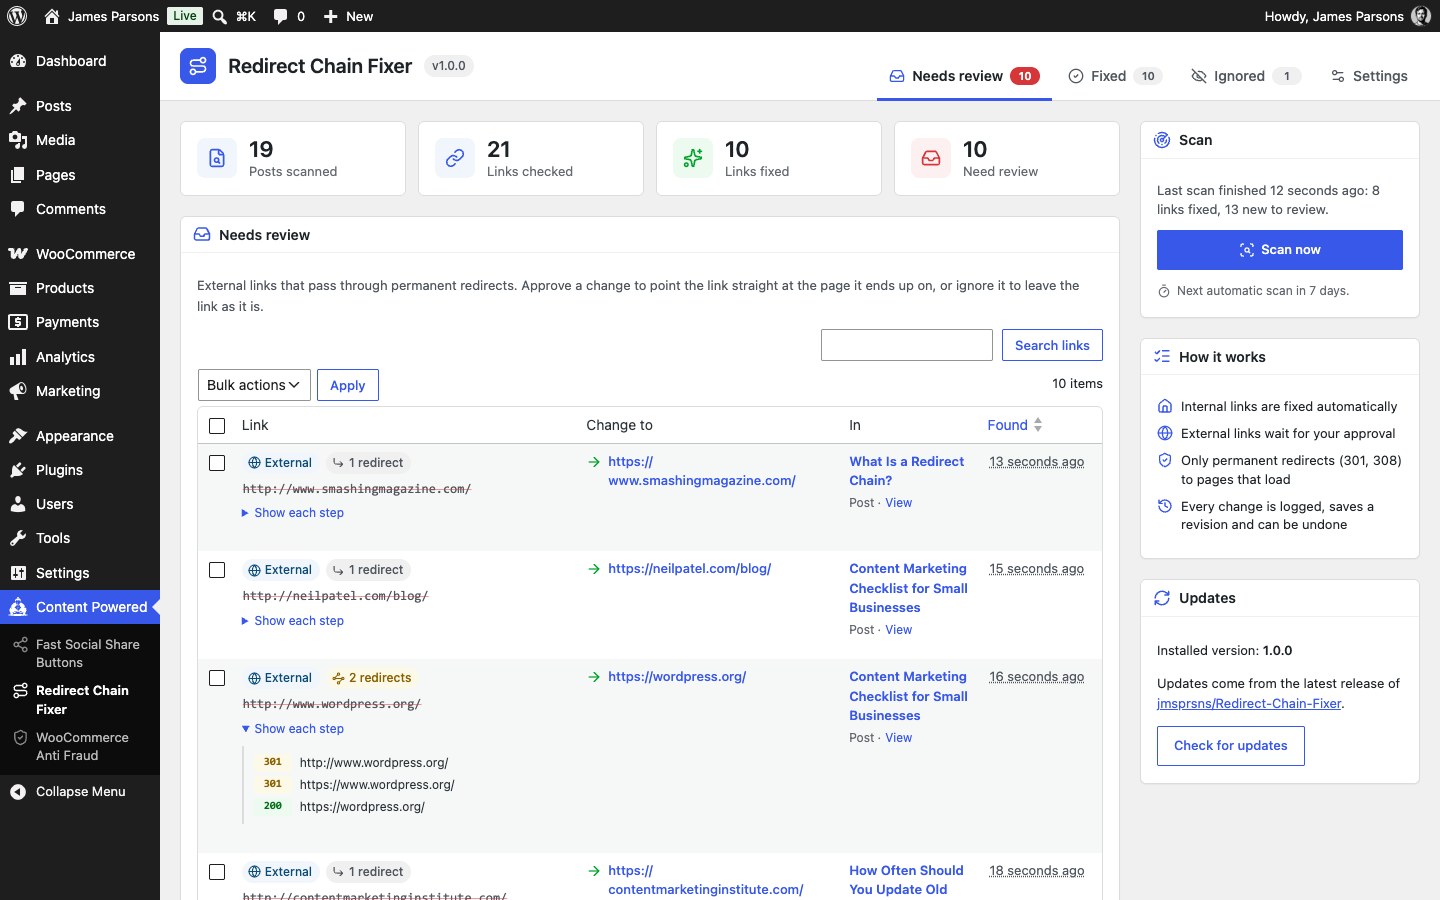Screen dimensions: 1440x900
Task: Check the neilpatel.com row checkbox
Action: 217,570
